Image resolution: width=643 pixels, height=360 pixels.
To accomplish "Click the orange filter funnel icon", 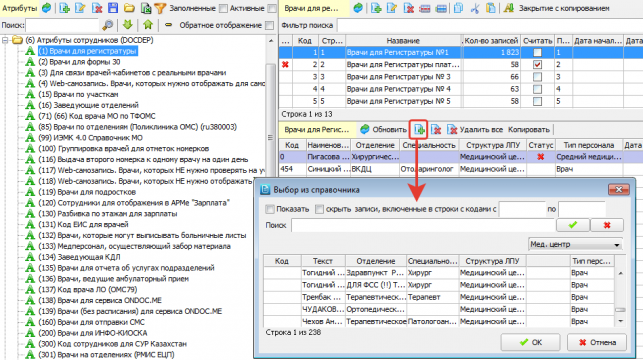I will coord(160,8).
